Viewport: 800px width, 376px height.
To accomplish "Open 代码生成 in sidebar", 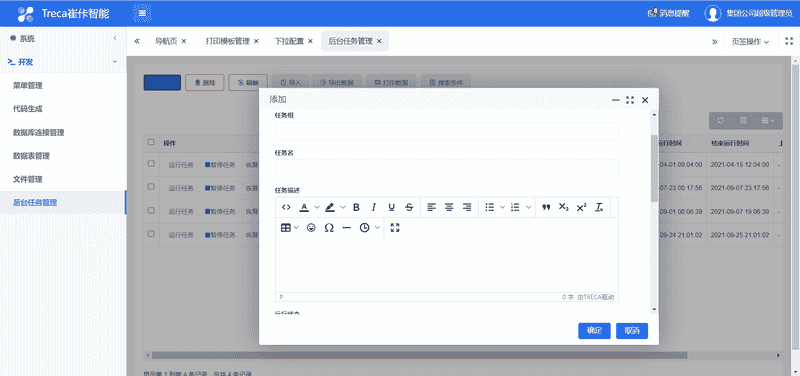I will pos(28,109).
